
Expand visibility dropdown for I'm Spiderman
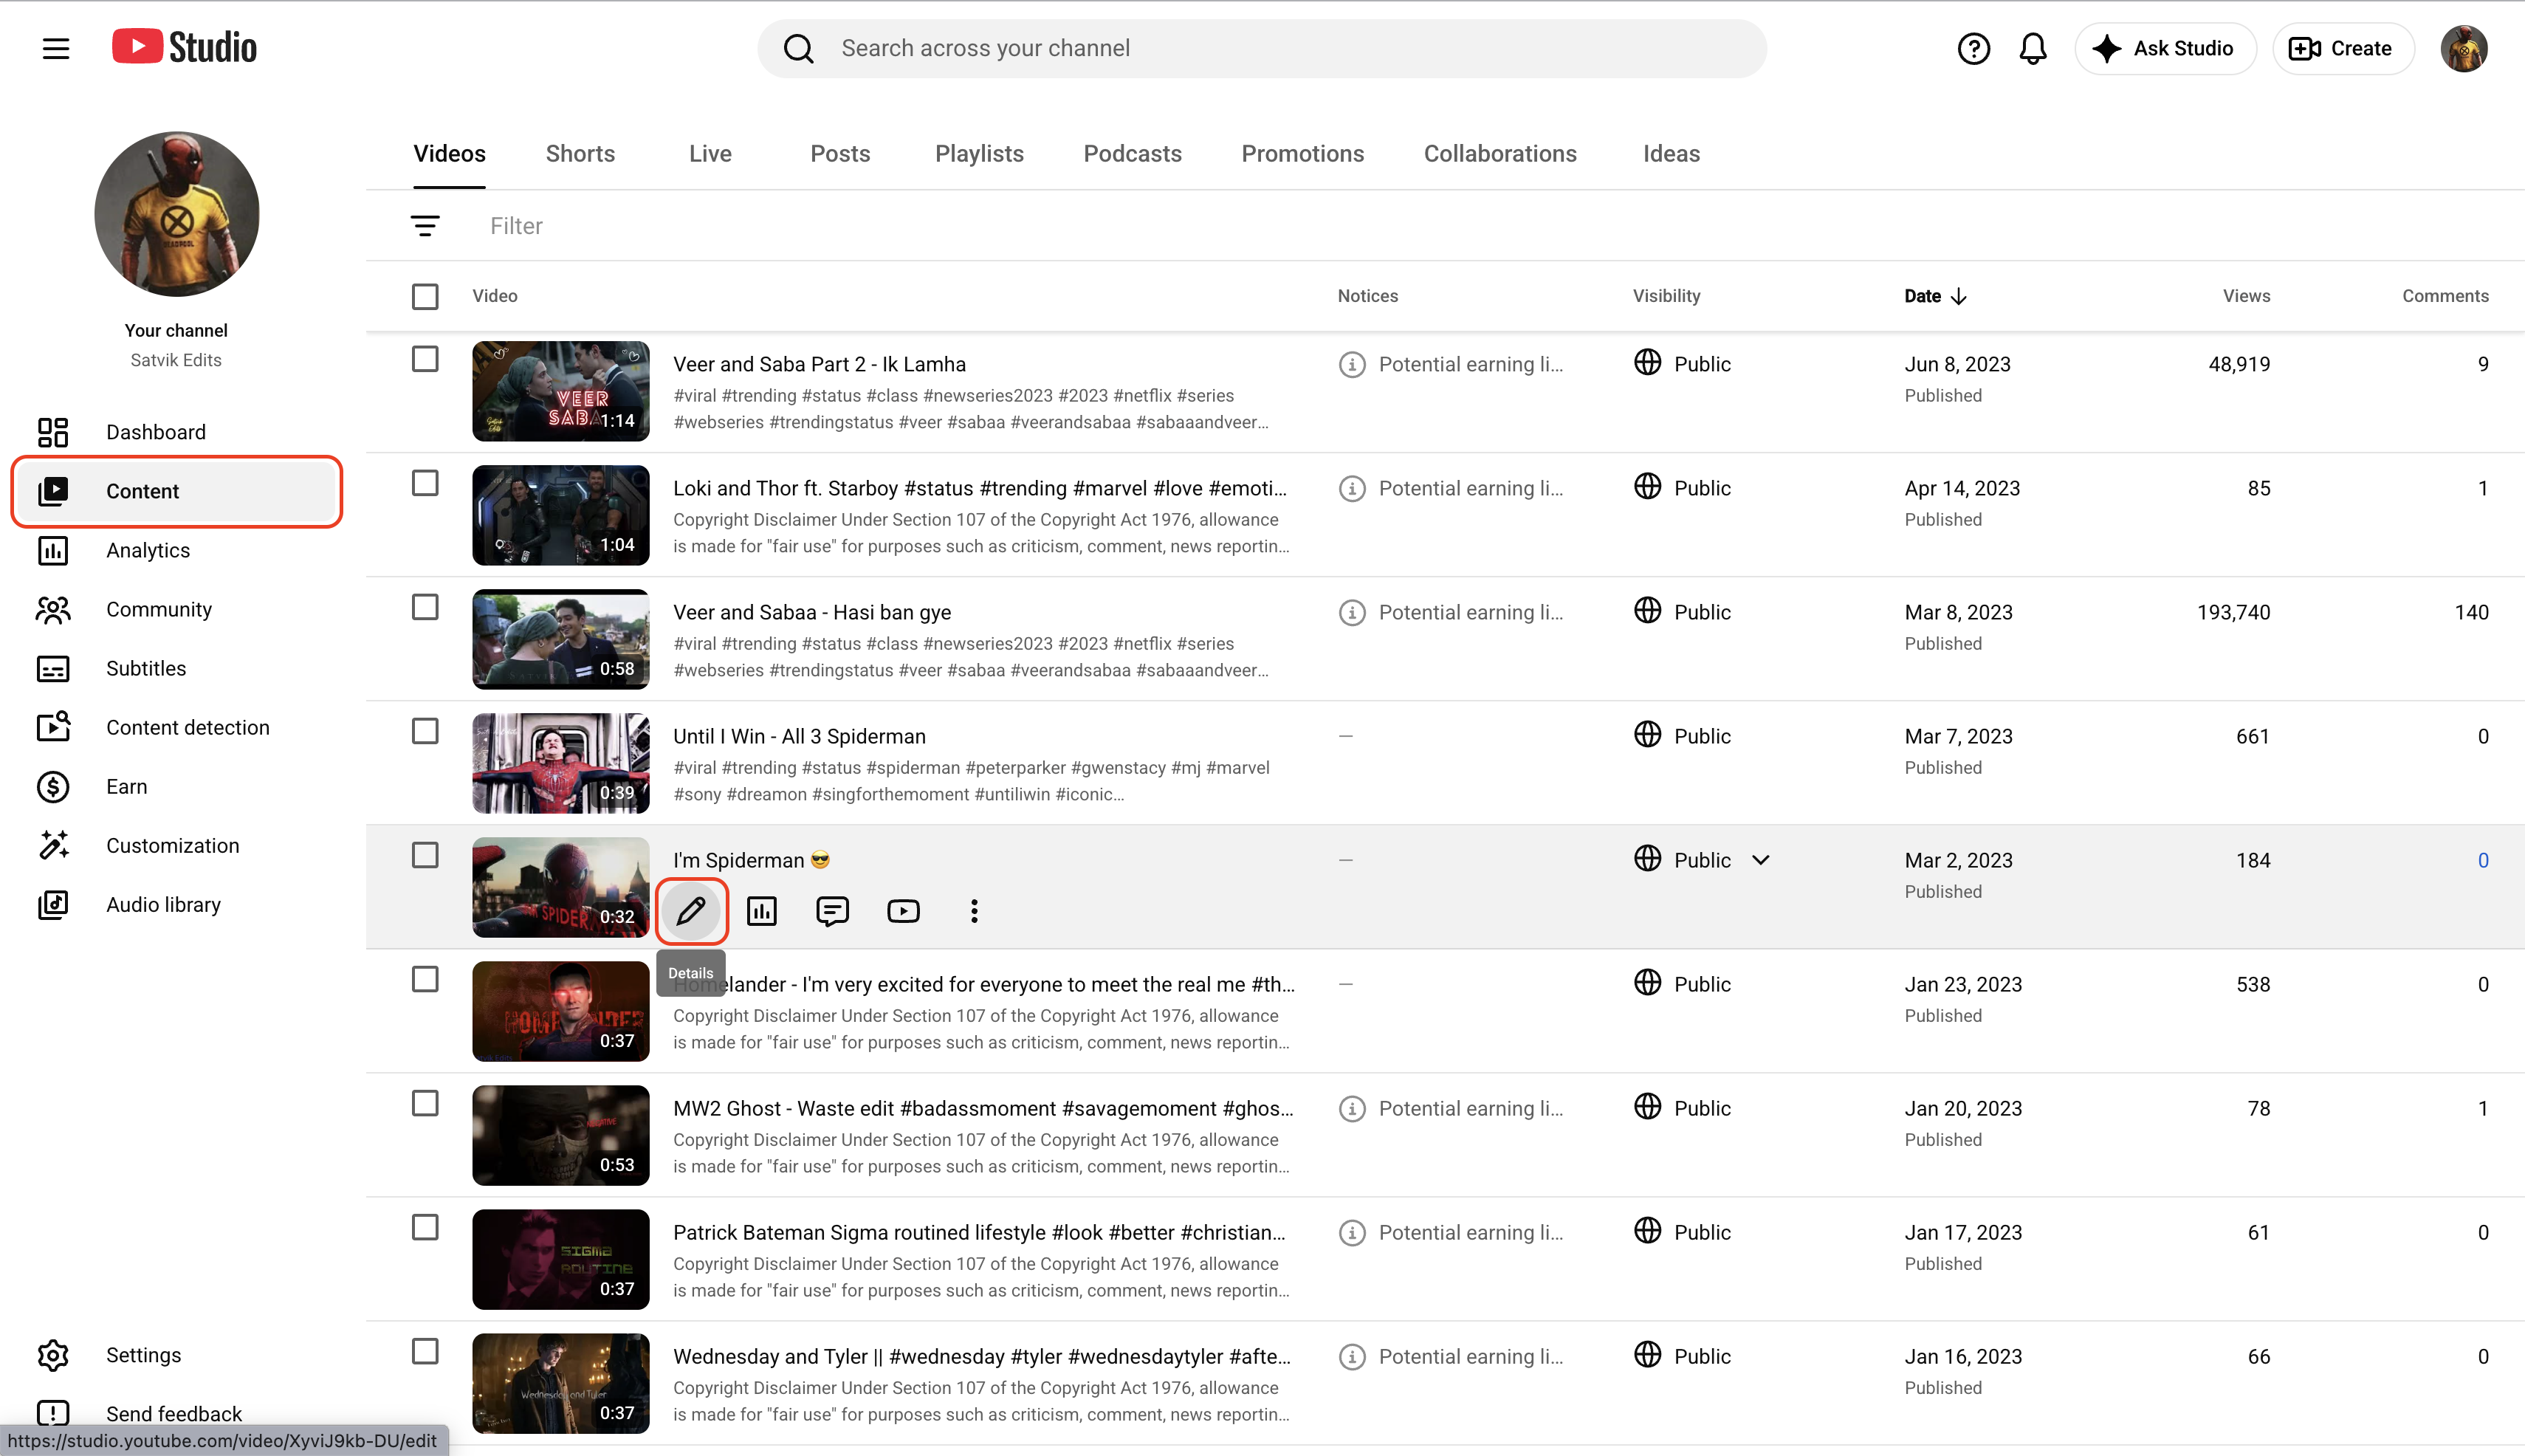(x=1761, y=860)
